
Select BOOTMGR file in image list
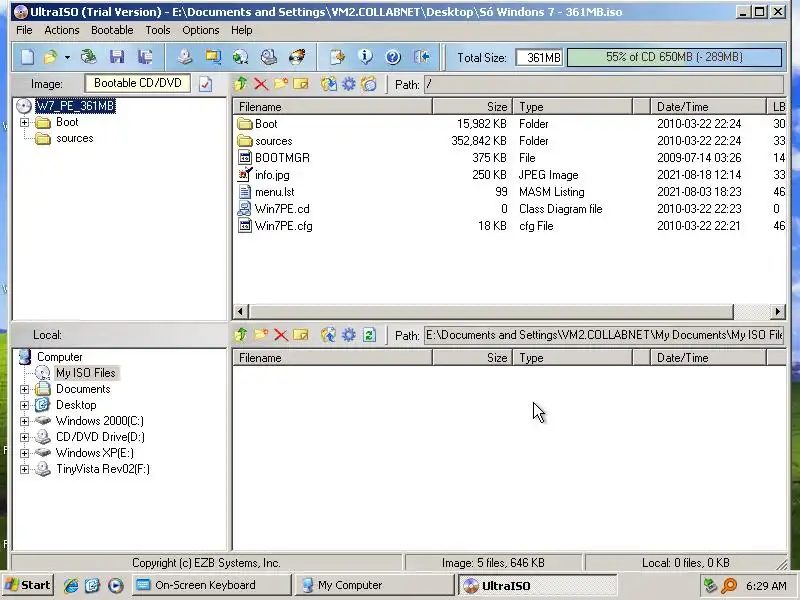point(282,158)
